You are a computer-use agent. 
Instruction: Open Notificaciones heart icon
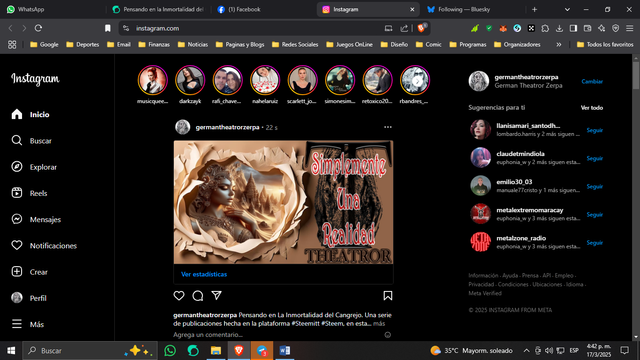17,245
